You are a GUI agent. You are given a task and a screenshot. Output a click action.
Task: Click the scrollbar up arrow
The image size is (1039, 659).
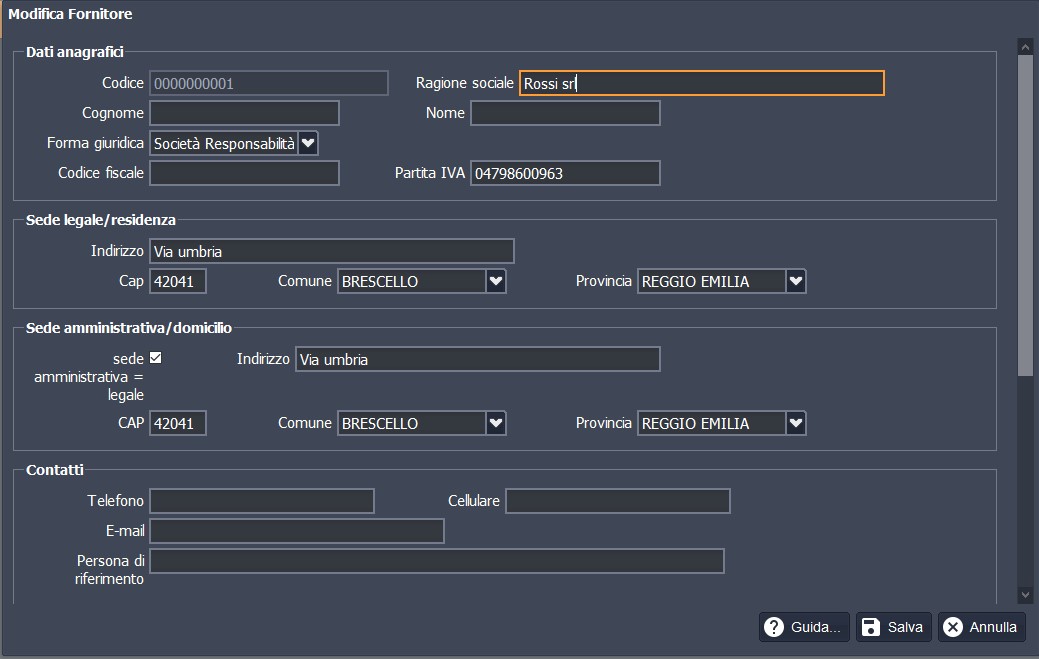1025,46
